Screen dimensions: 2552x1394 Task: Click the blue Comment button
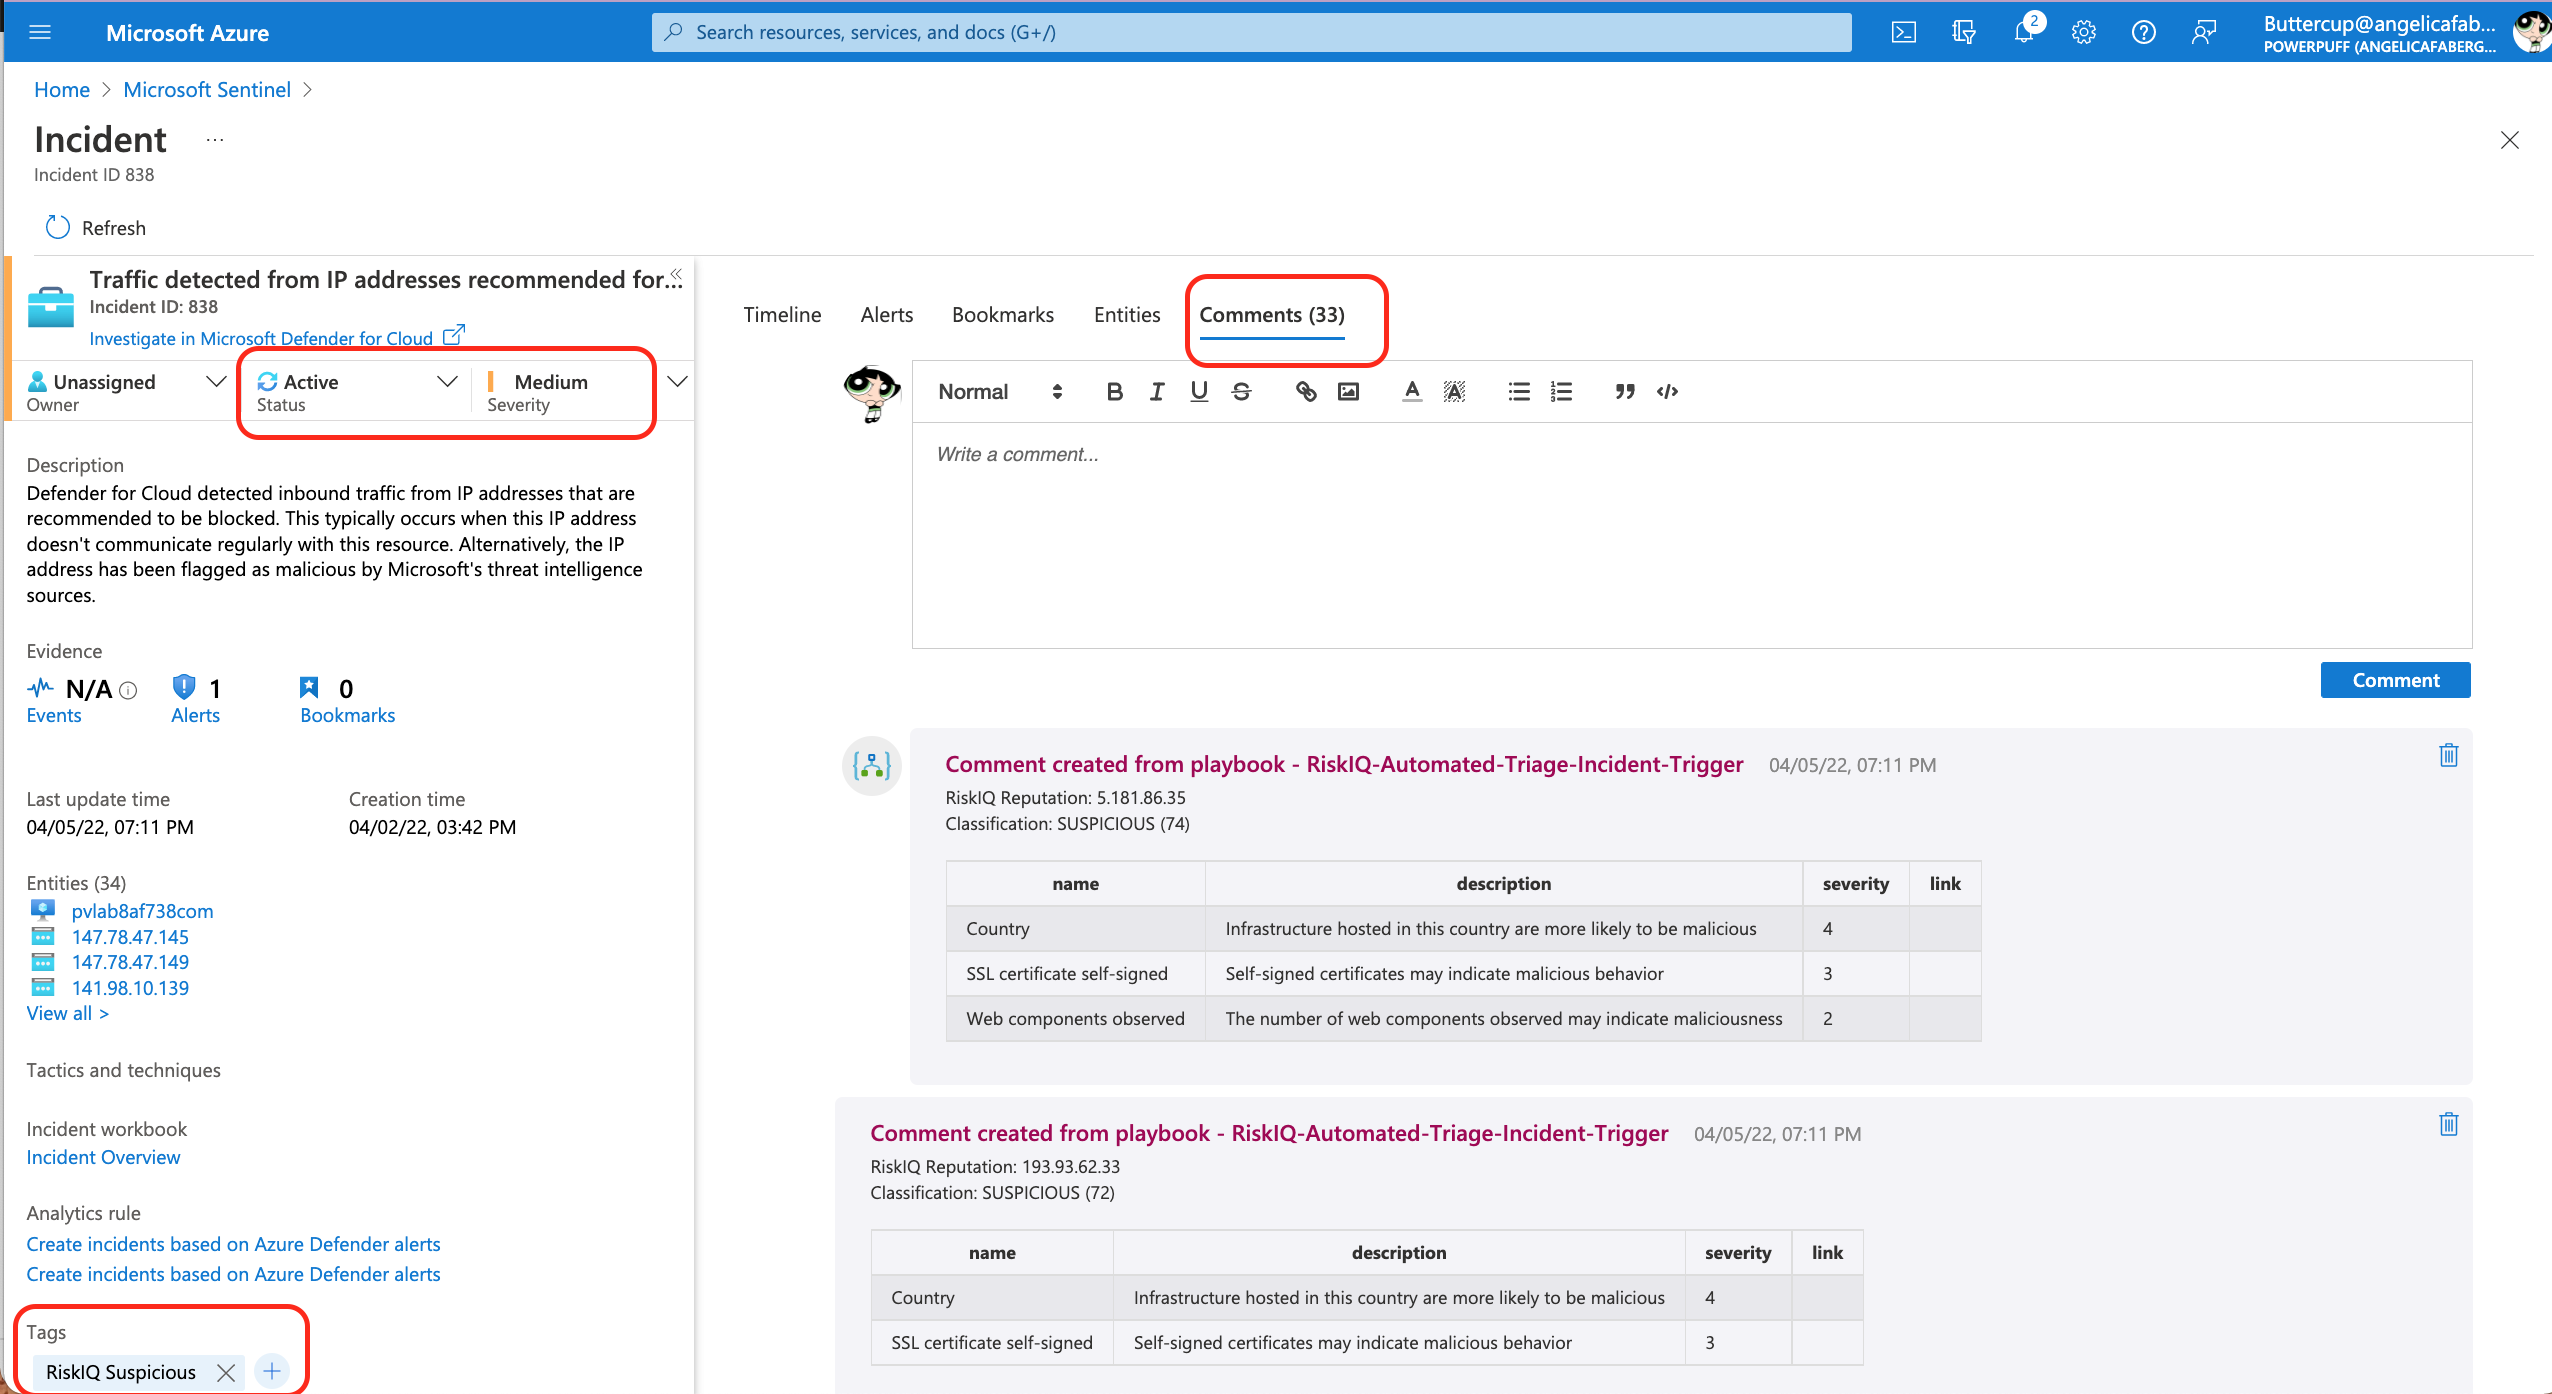[2395, 680]
